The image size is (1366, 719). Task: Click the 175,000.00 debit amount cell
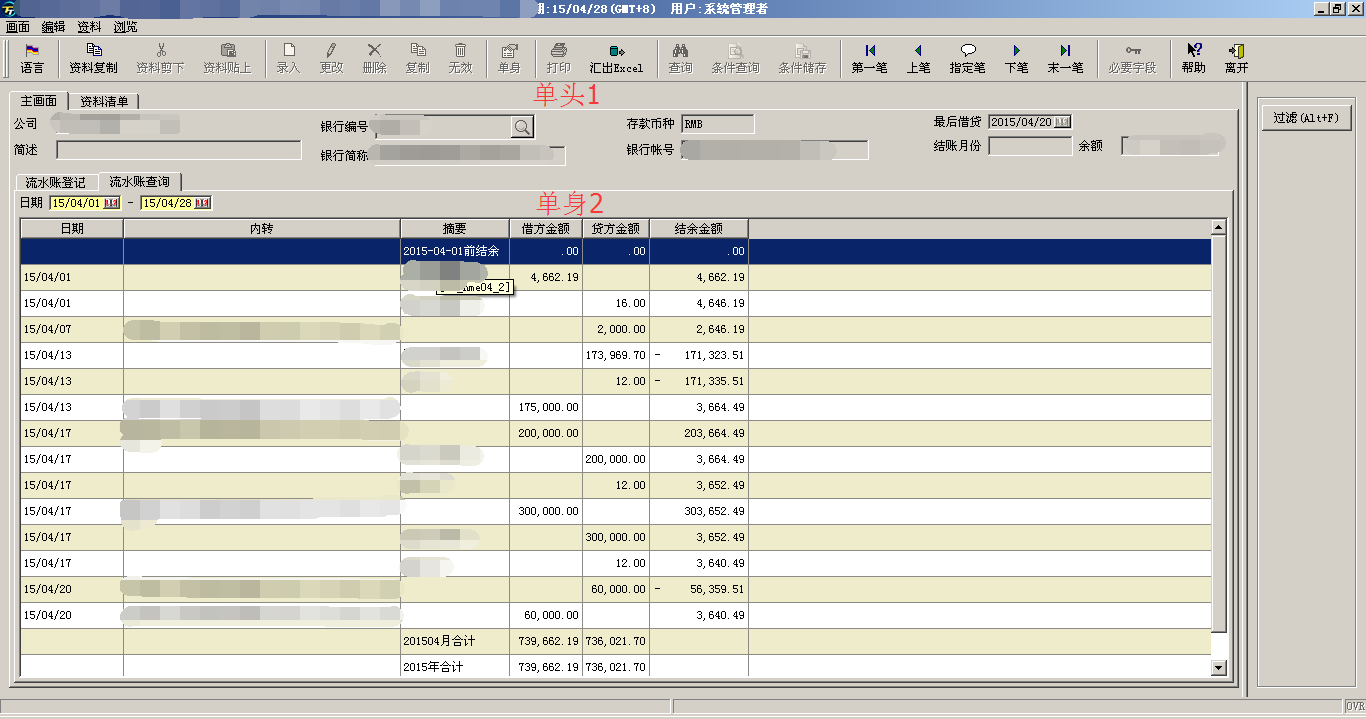click(546, 407)
